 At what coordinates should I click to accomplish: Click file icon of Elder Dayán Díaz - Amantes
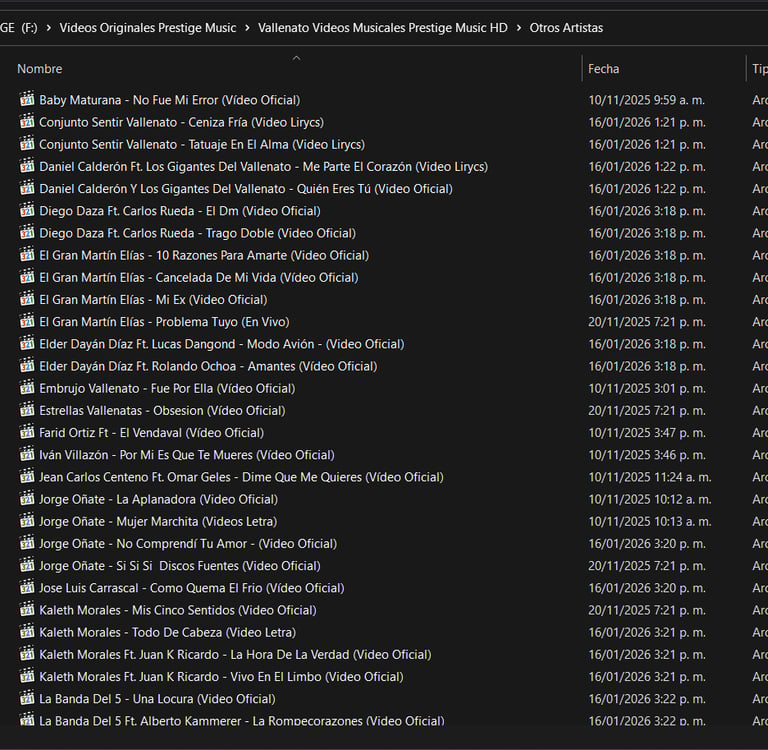(27, 365)
